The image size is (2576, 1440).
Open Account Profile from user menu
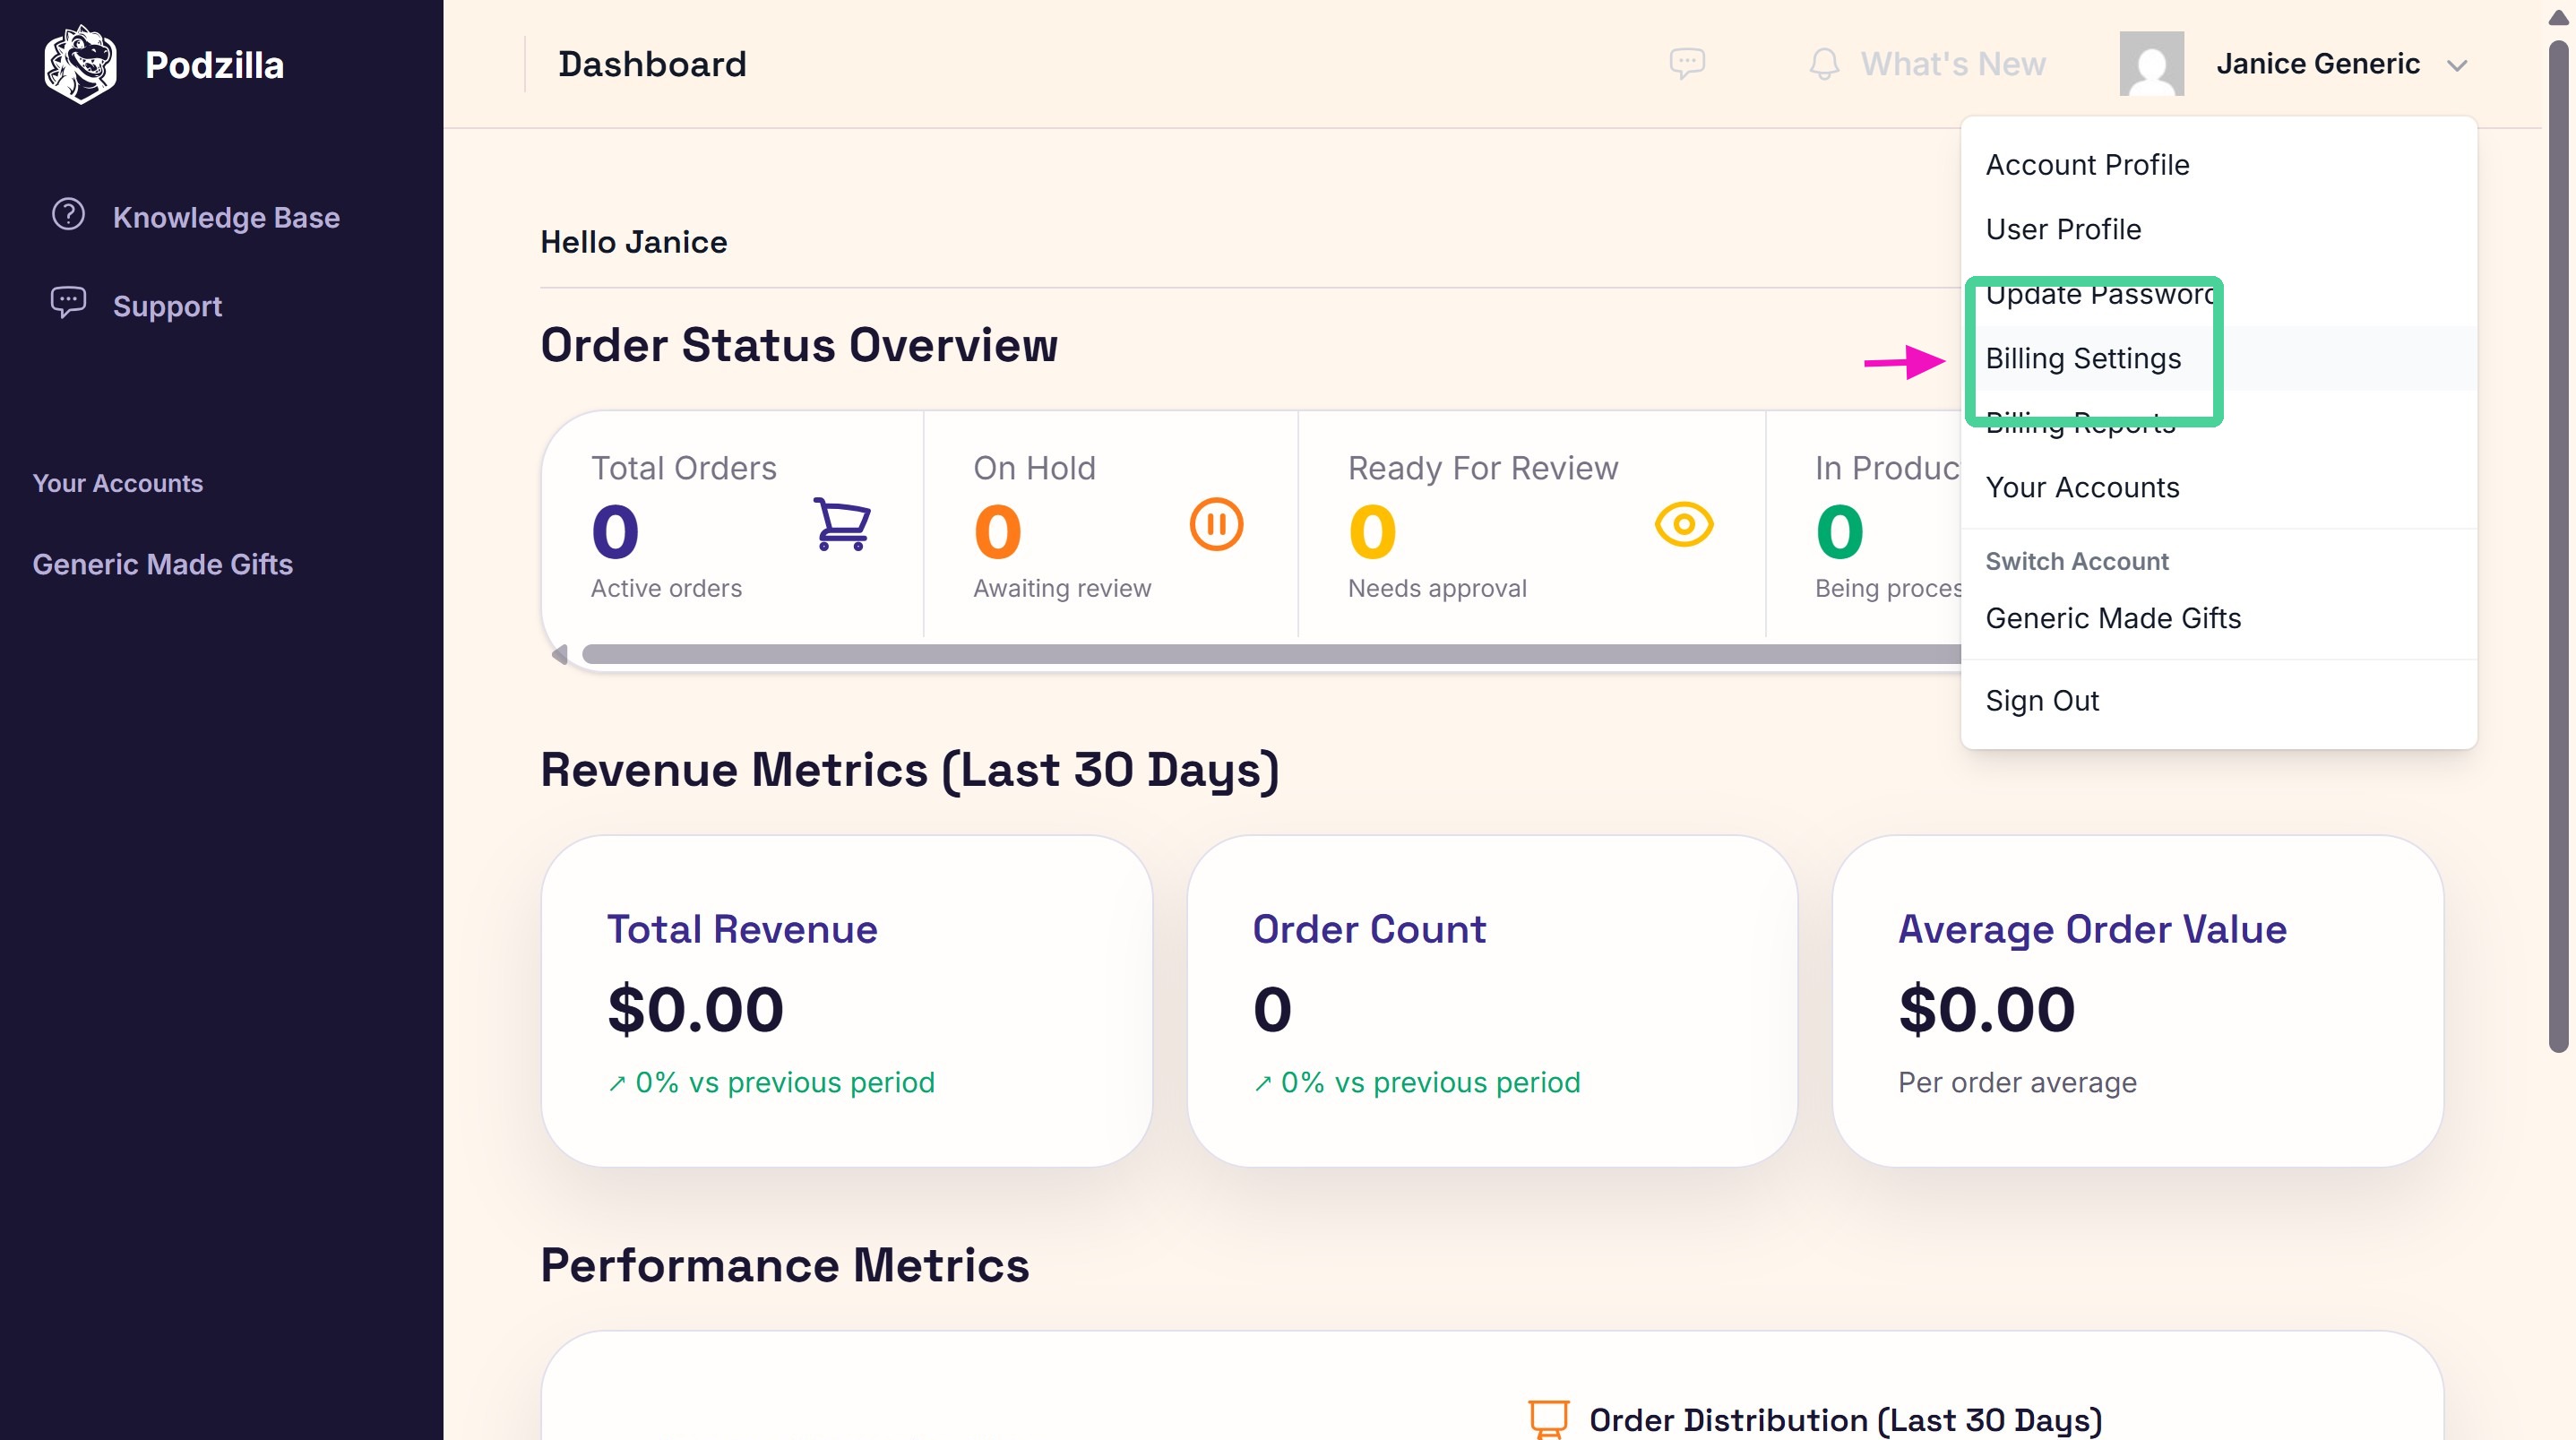[2218, 165]
